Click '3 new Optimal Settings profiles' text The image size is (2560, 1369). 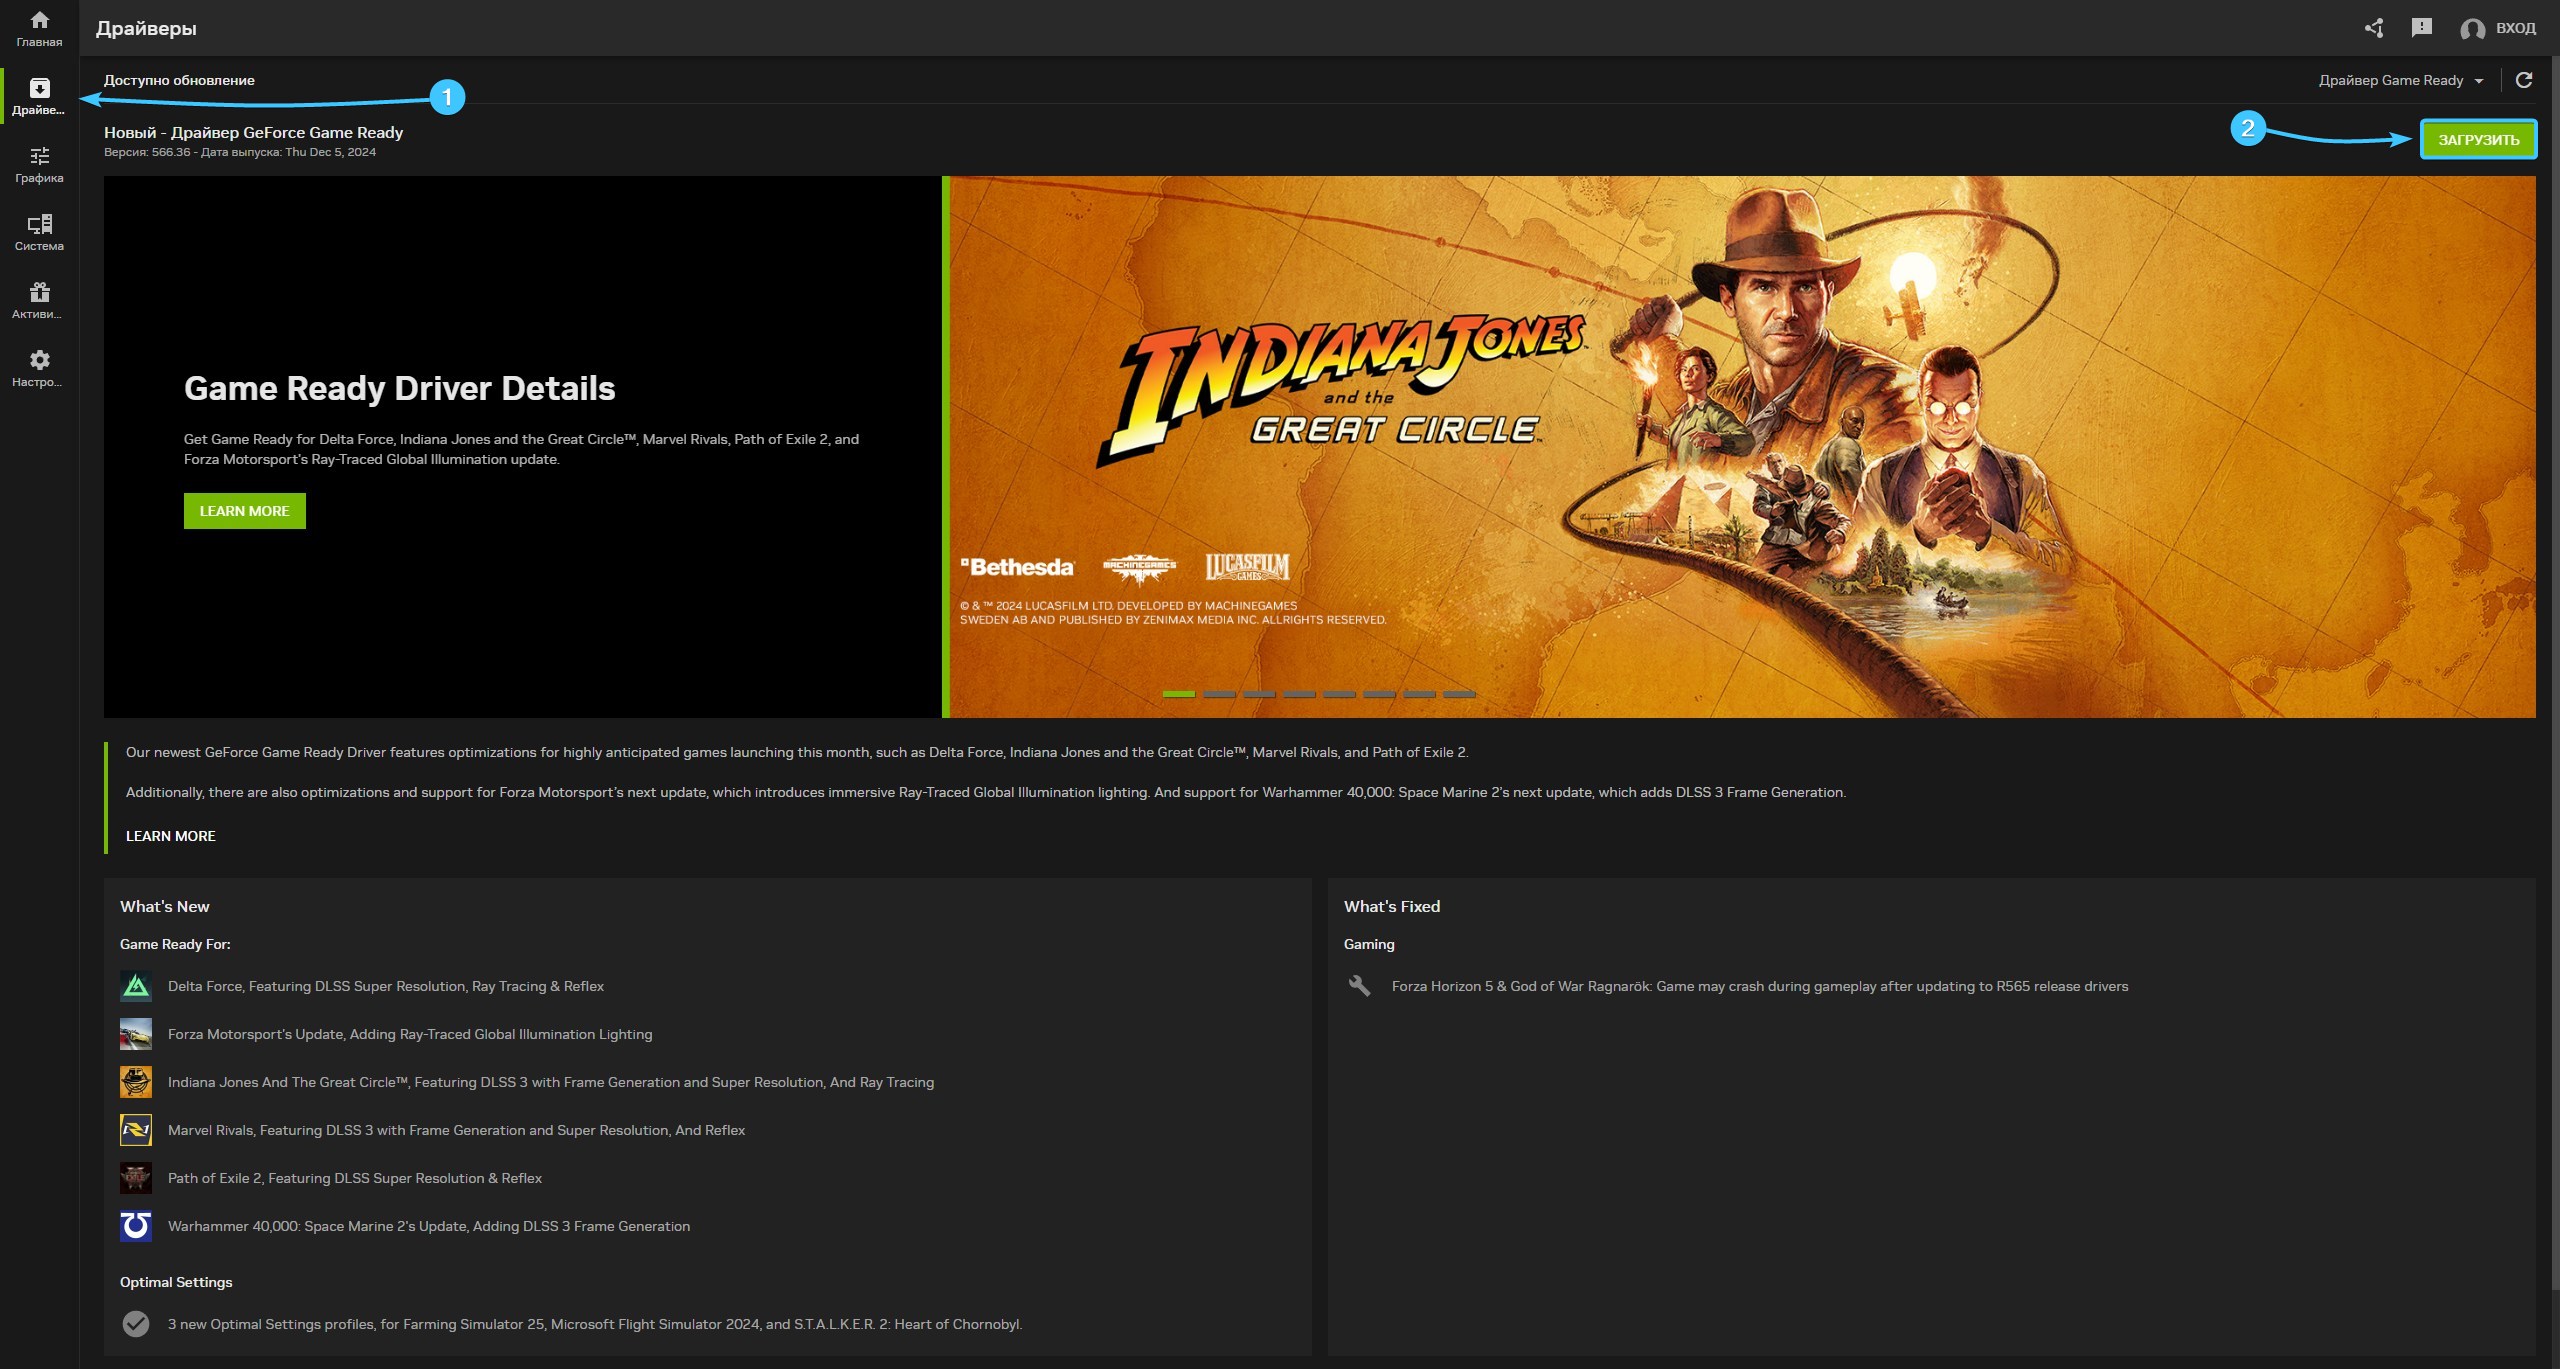[595, 1324]
